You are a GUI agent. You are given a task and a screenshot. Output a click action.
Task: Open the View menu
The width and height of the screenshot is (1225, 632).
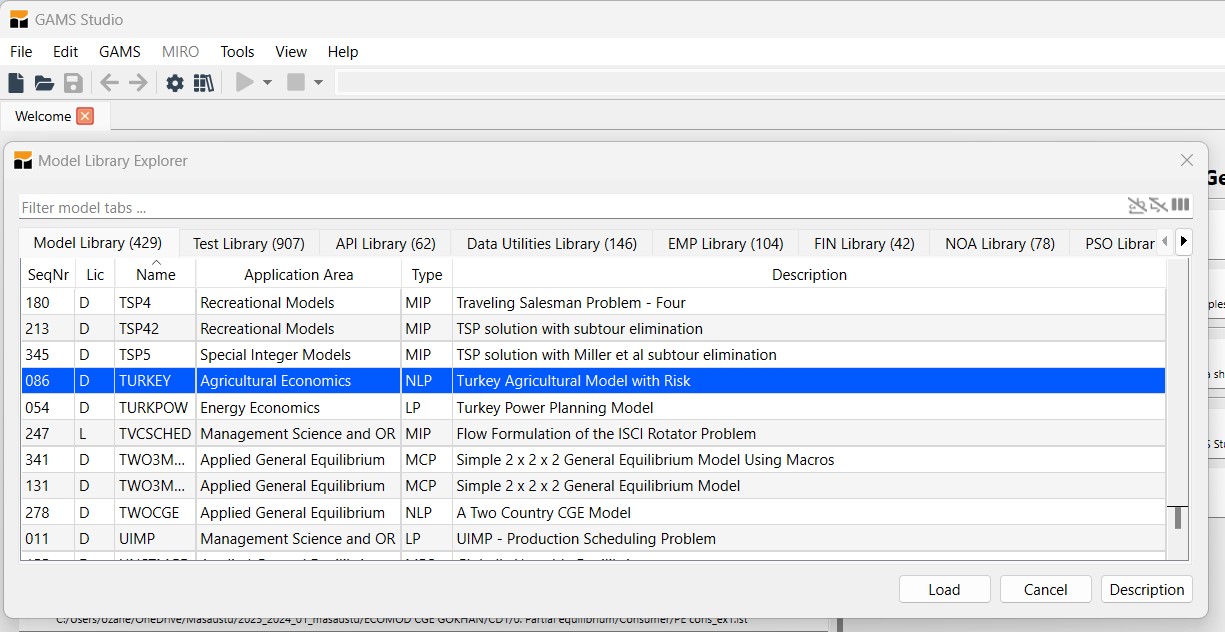pos(291,52)
